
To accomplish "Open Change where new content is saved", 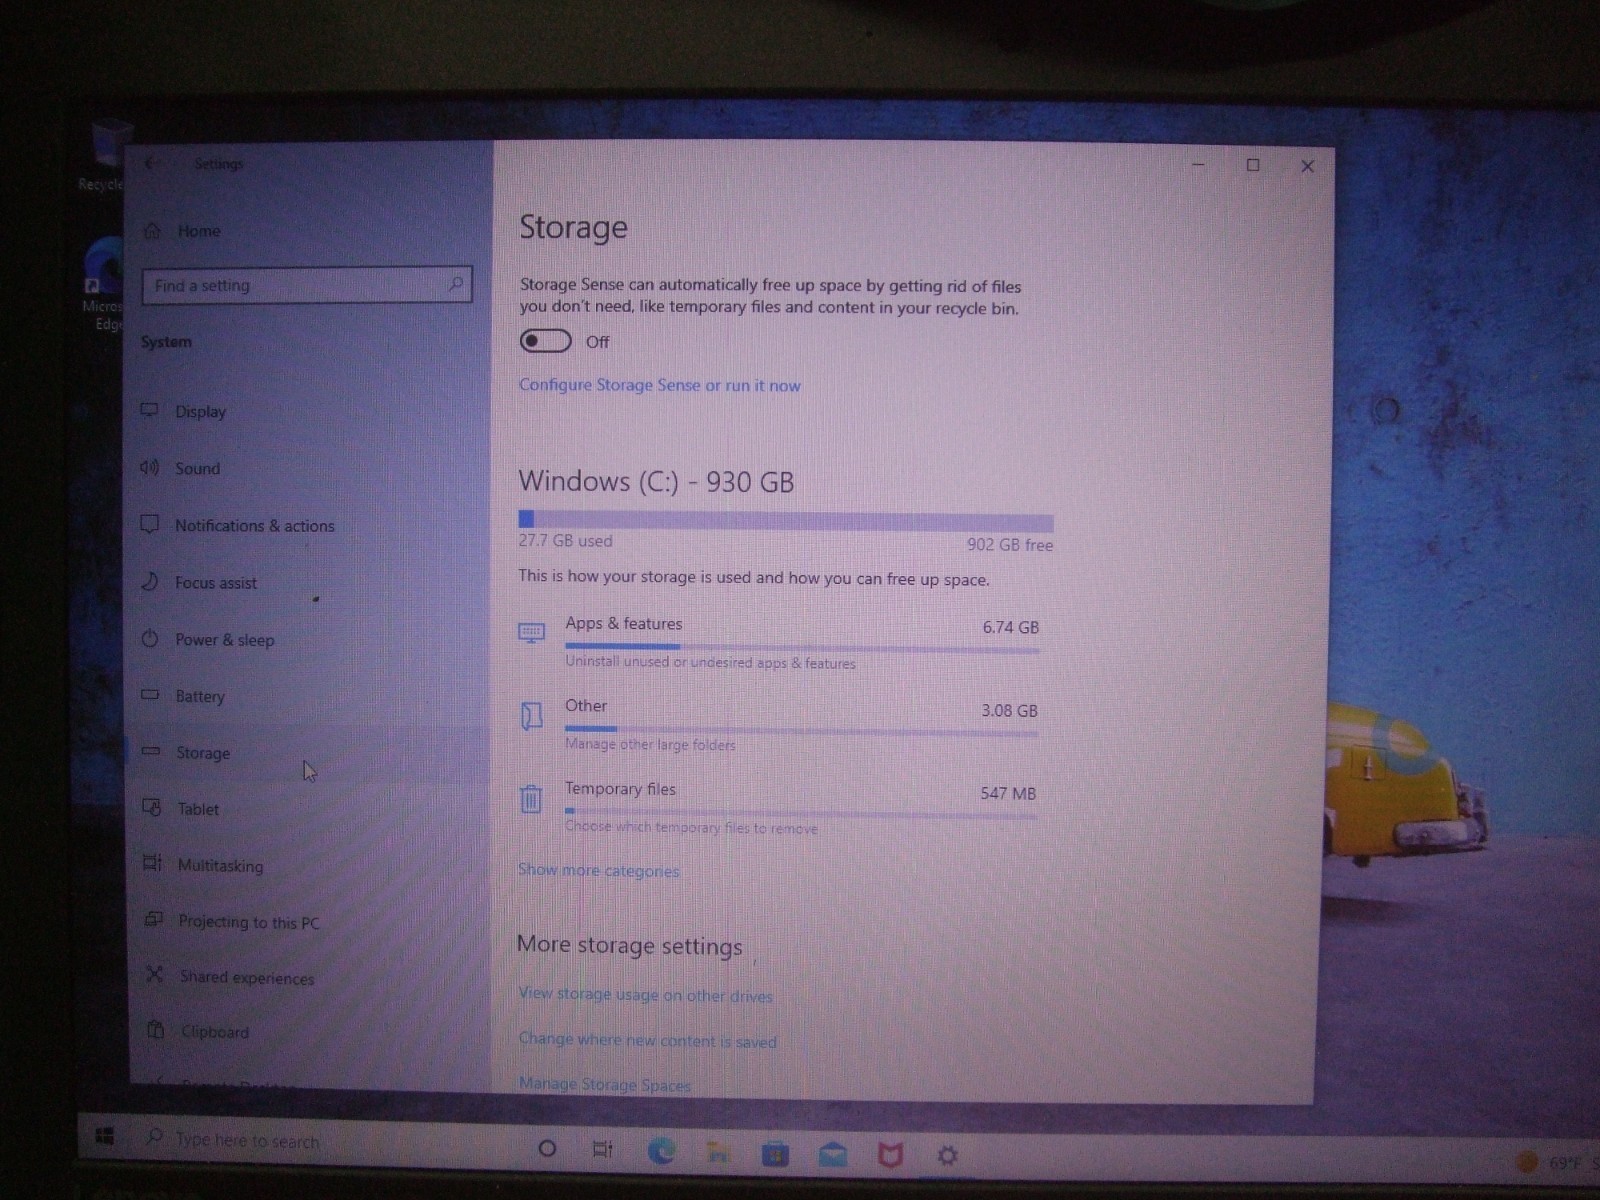I will tap(647, 1040).
